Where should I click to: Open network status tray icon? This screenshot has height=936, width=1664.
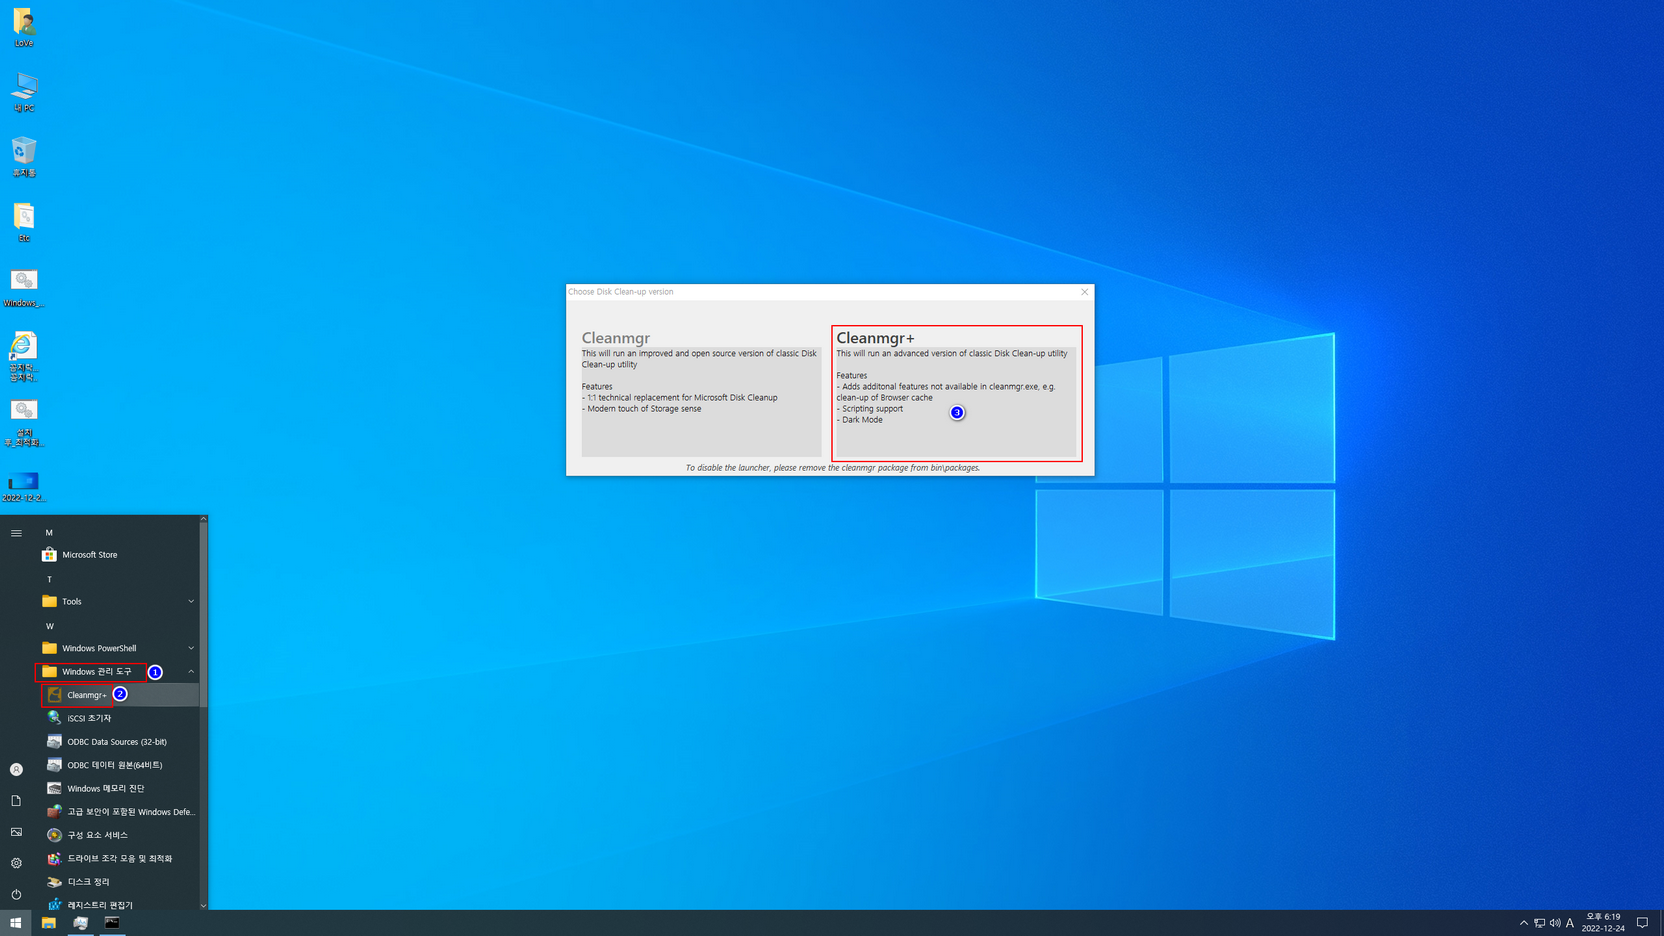pos(1540,923)
